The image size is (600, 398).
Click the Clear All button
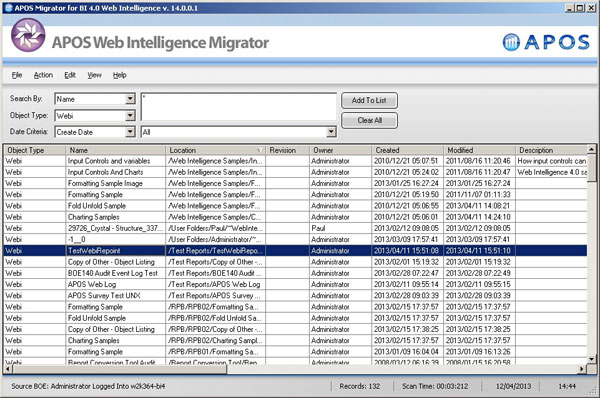(369, 120)
